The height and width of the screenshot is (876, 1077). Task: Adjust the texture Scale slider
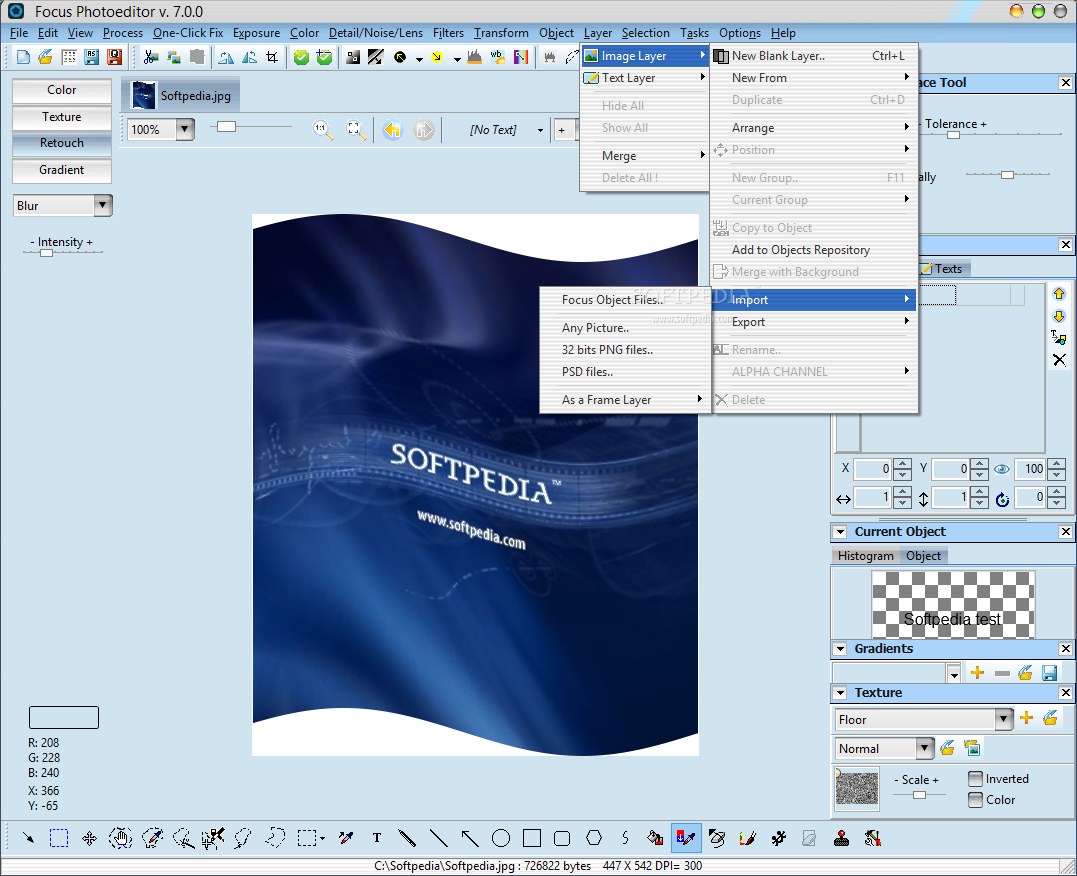tap(918, 794)
